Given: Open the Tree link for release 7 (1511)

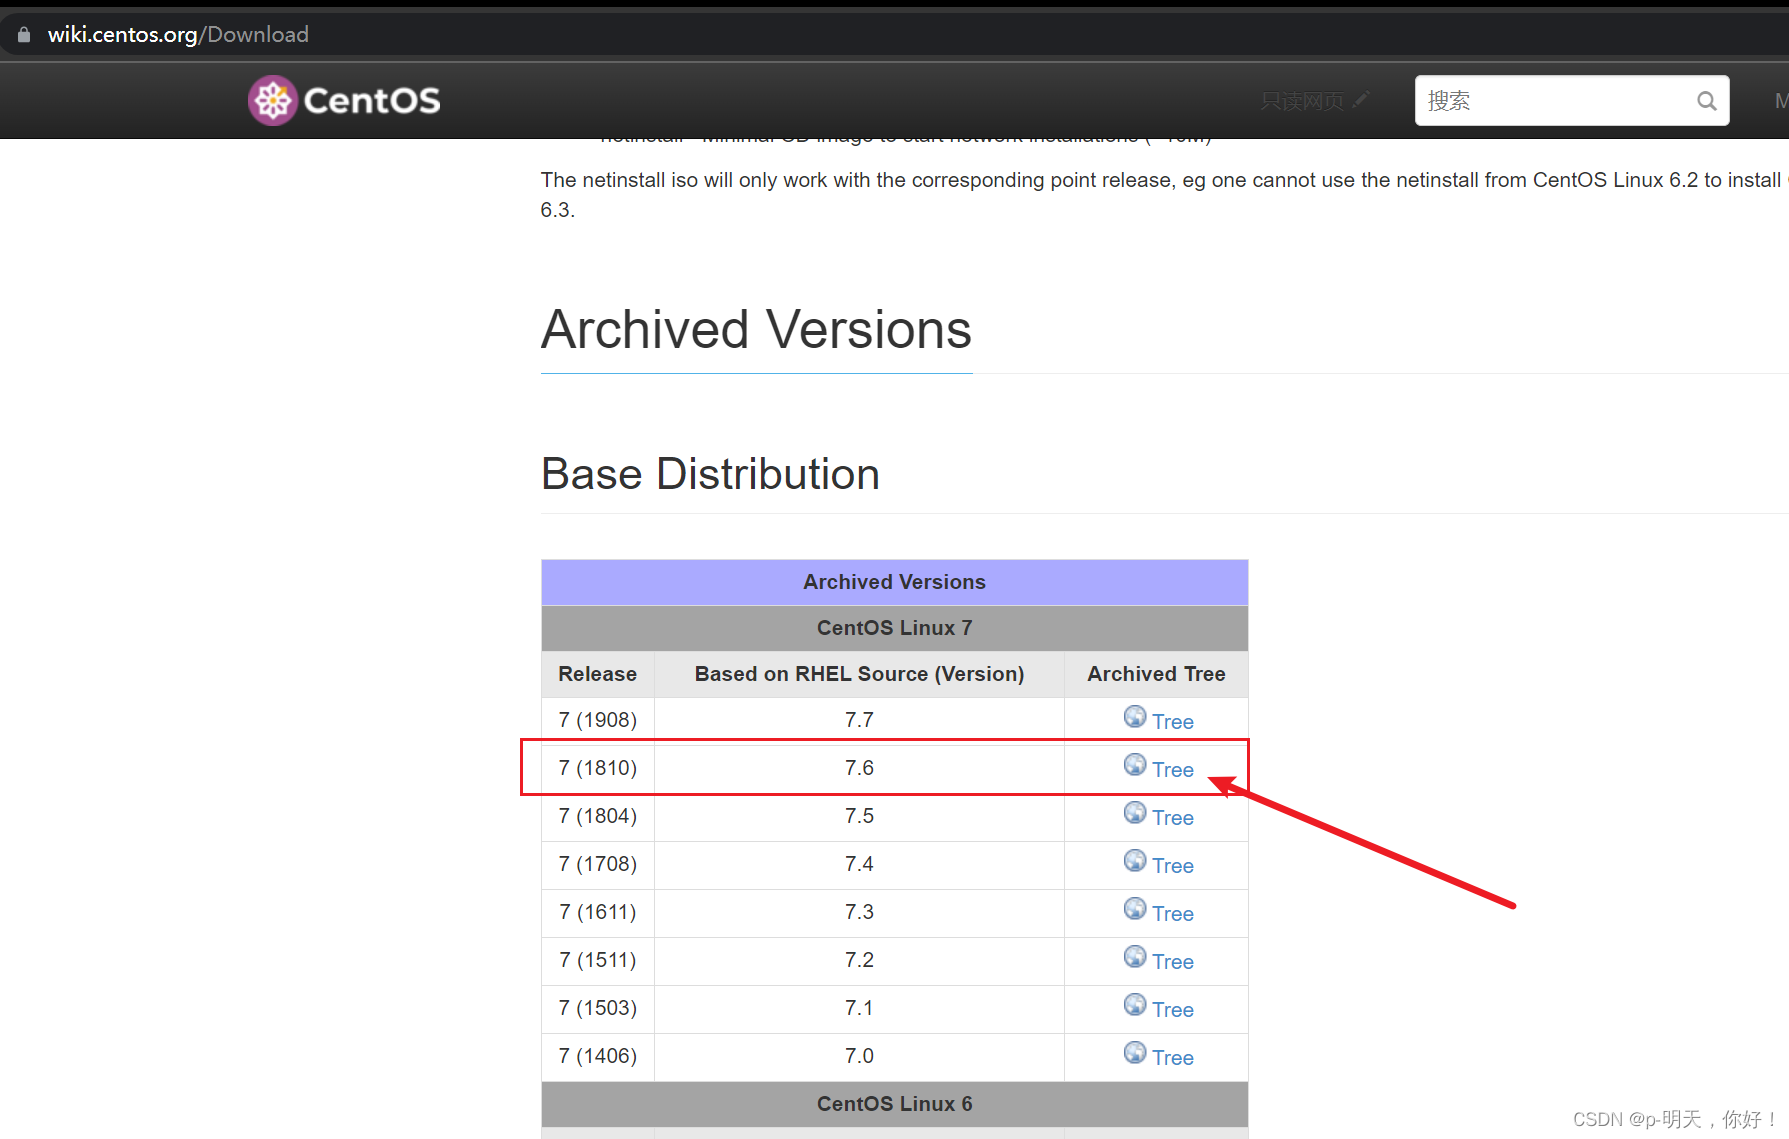Looking at the screenshot, I should click(x=1173, y=962).
